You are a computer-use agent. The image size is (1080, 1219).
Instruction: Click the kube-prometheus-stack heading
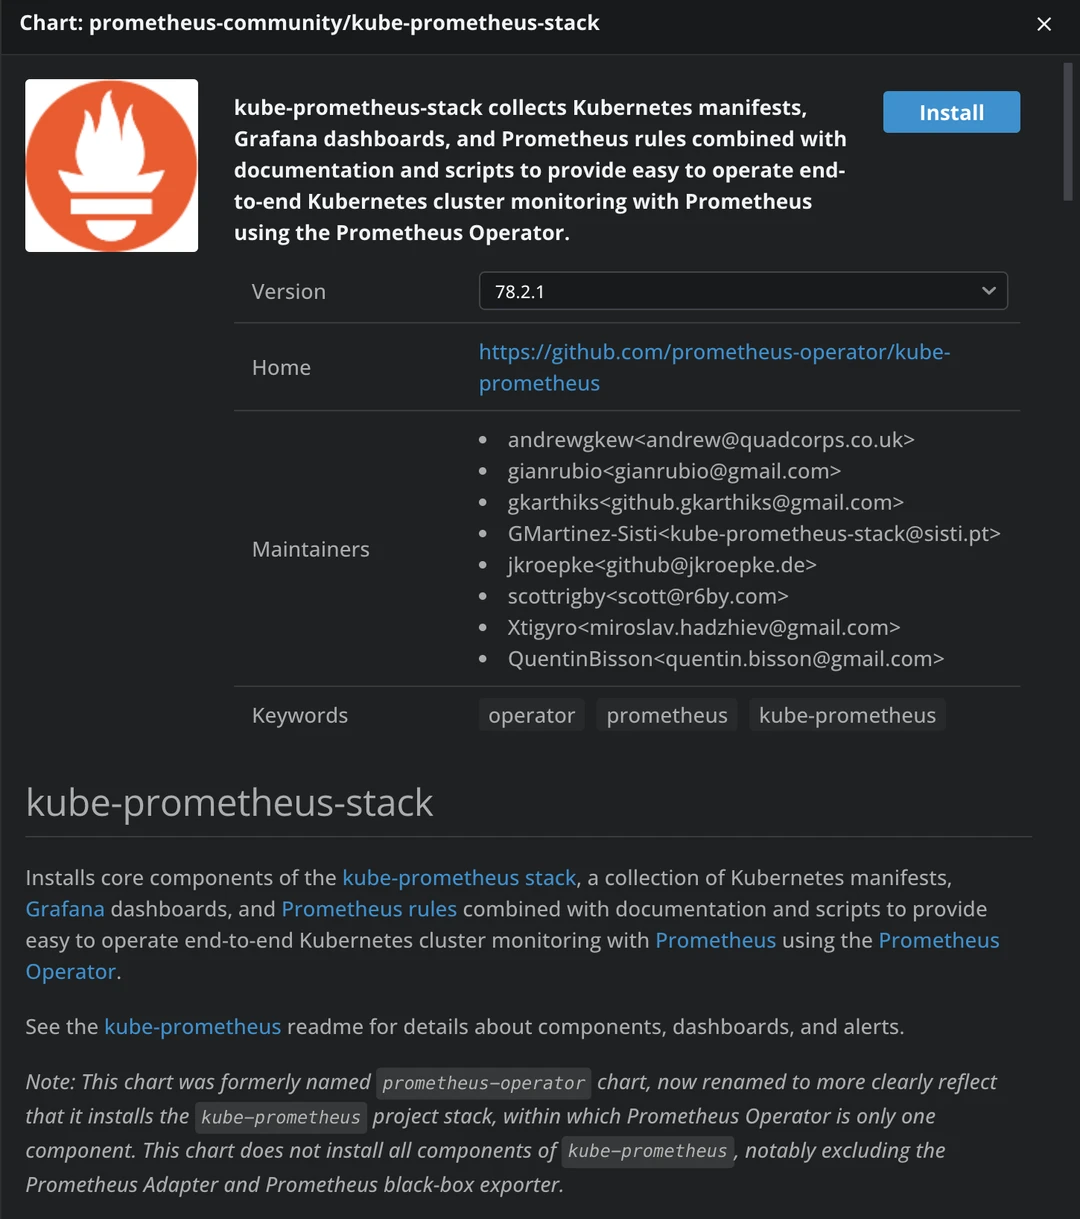[x=229, y=802]
